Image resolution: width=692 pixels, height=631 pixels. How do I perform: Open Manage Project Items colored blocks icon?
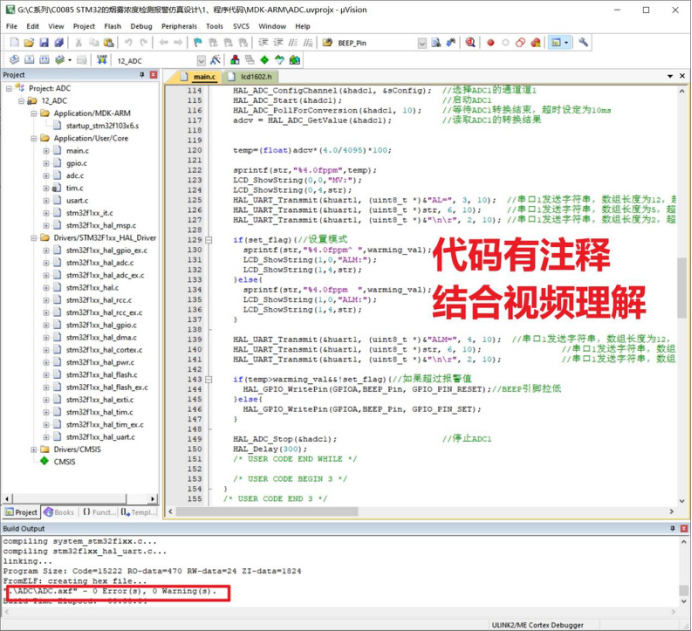(235, 60)
